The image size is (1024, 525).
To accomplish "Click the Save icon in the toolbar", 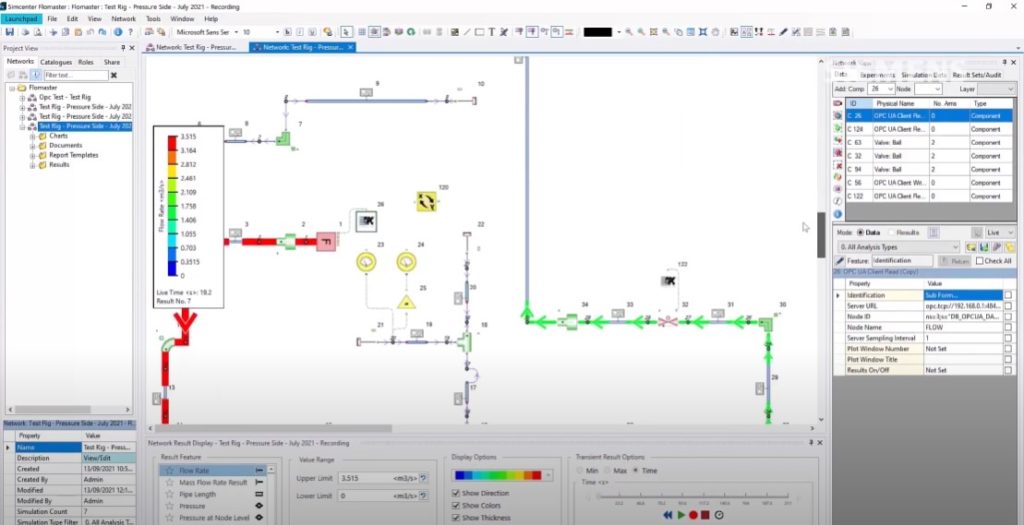I will (x=8, y=32).
